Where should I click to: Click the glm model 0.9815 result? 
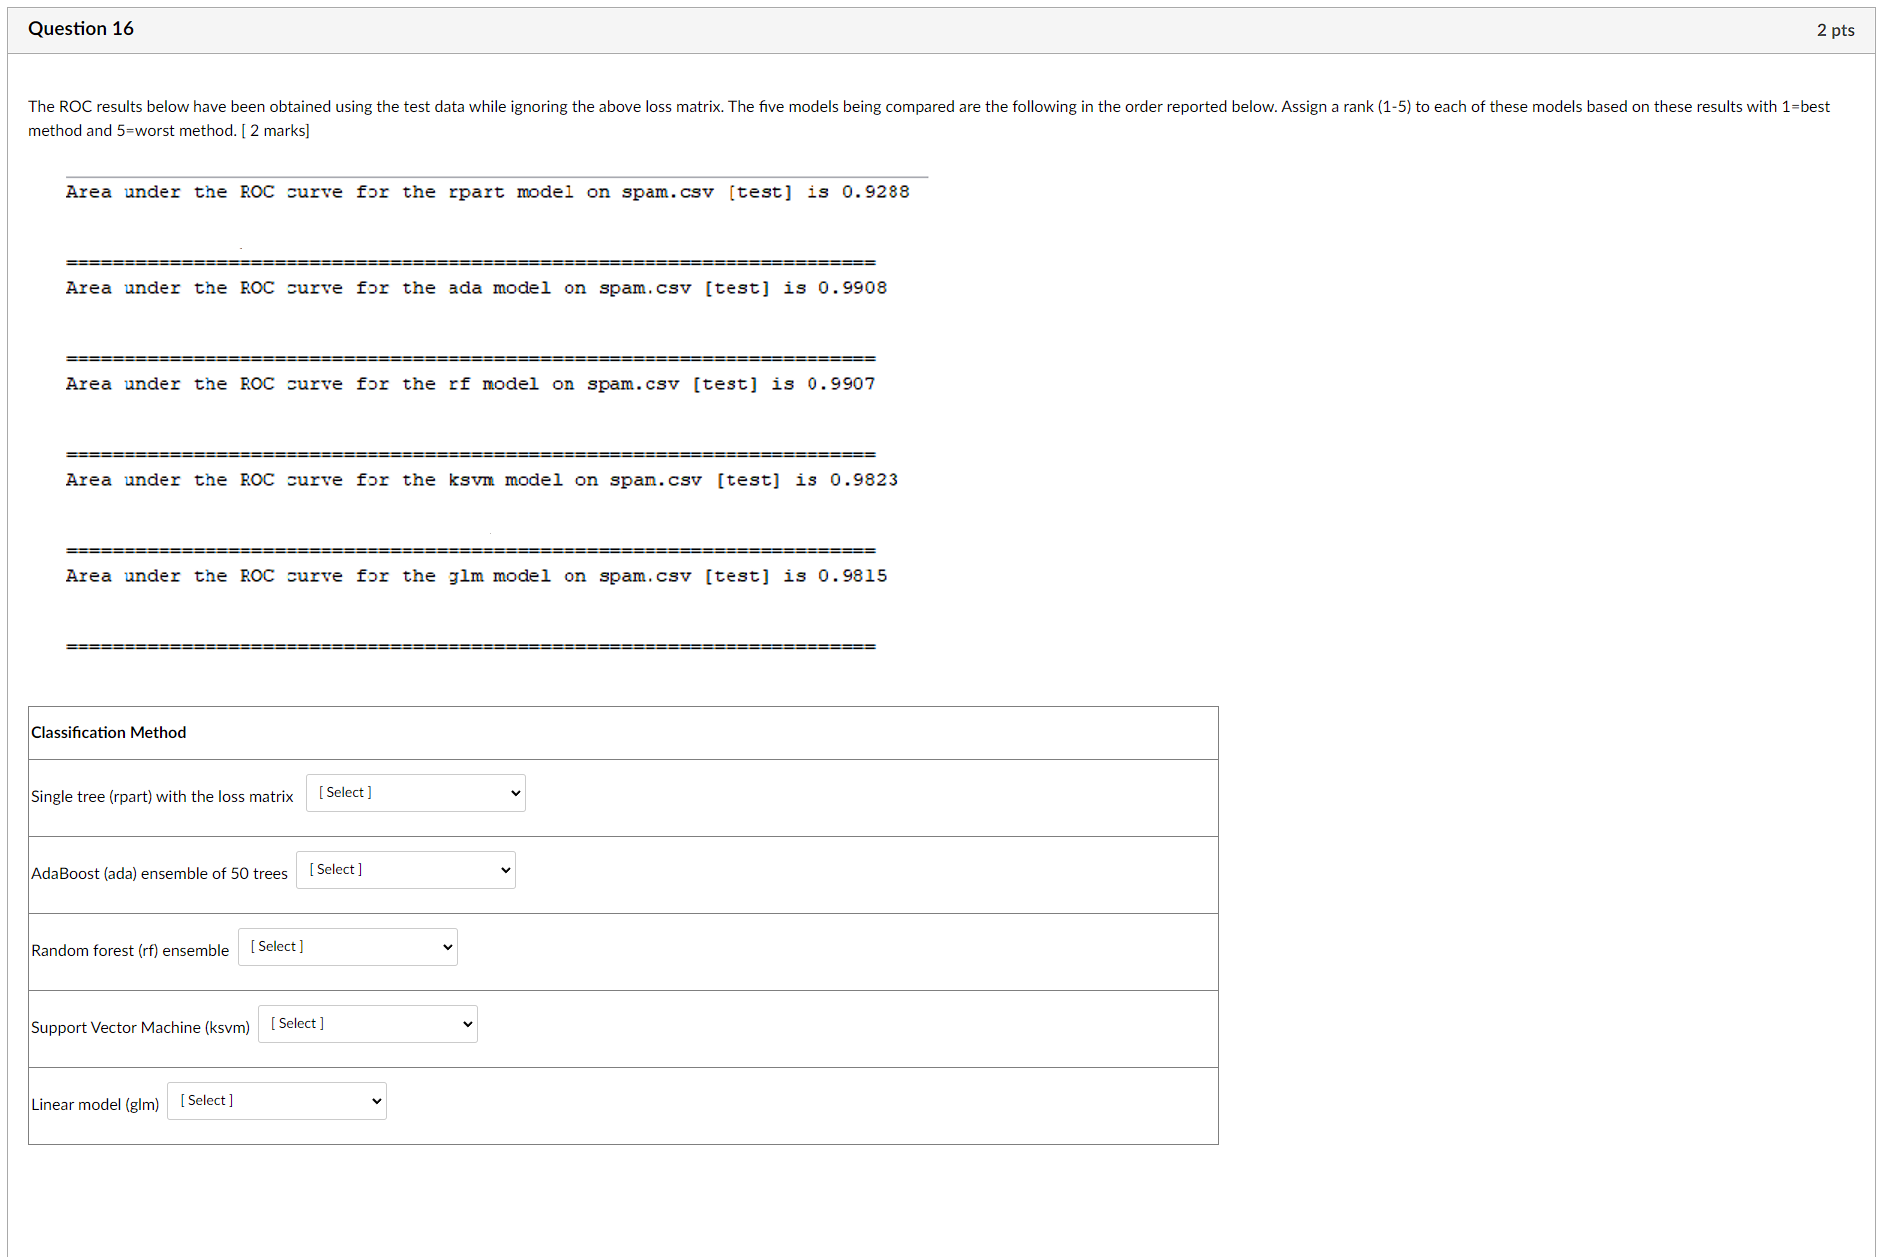click(476, 576)
